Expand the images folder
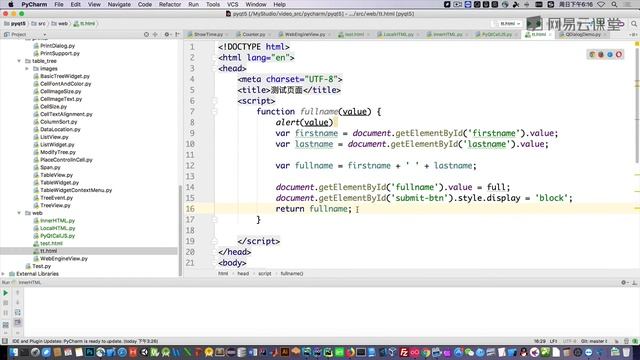Viewport: 640px width, 360px height. click(x=27, y=69)
